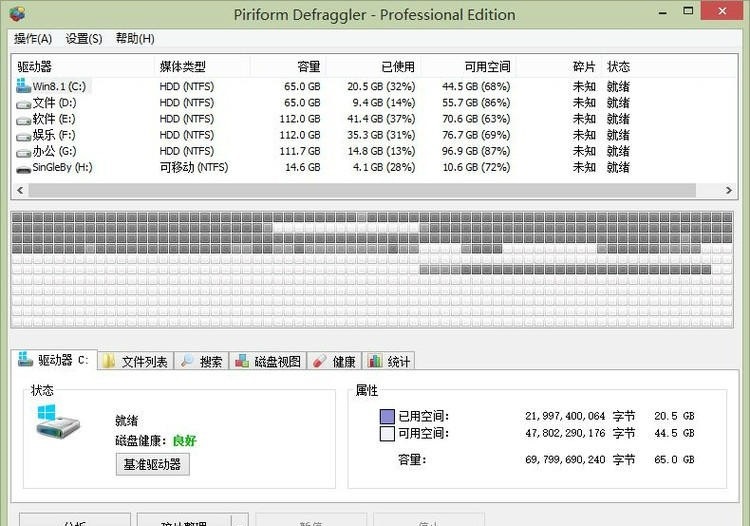
Task: Minimize the Defraggler window
Action: point(662,12)
